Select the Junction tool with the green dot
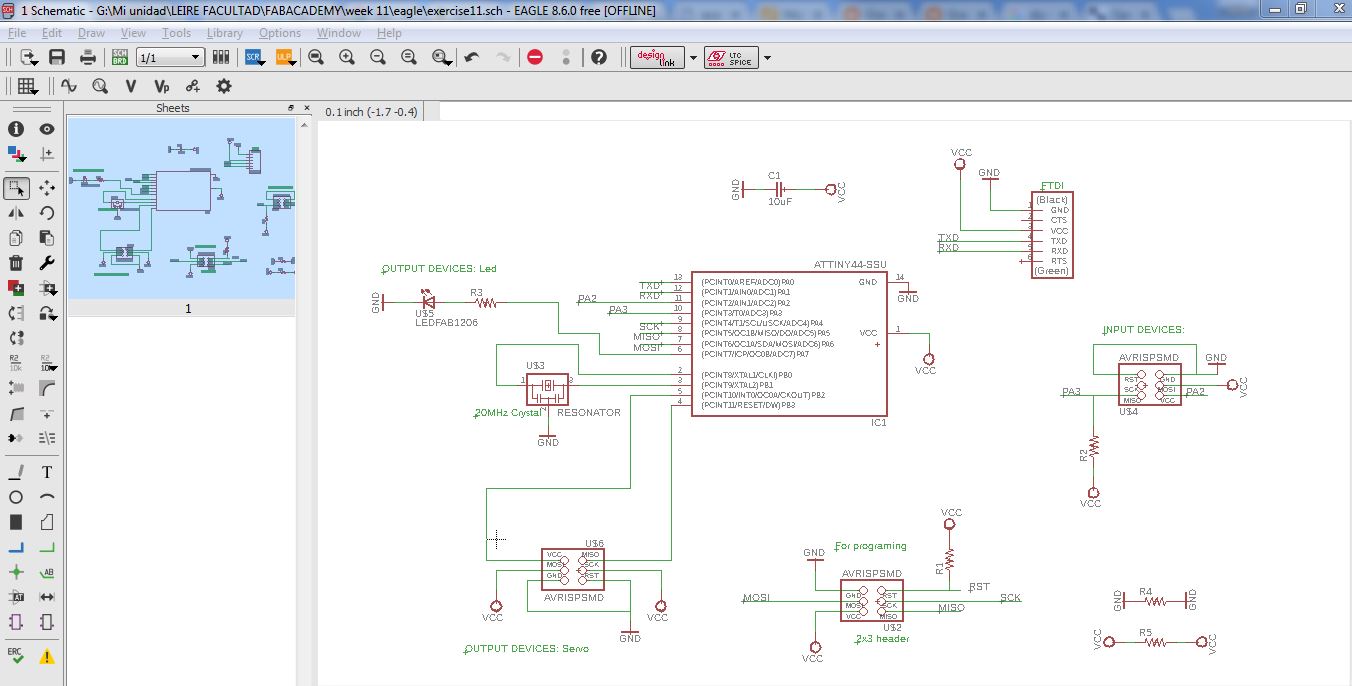Screen dimensions: 1352x686 tap(16, 572)
